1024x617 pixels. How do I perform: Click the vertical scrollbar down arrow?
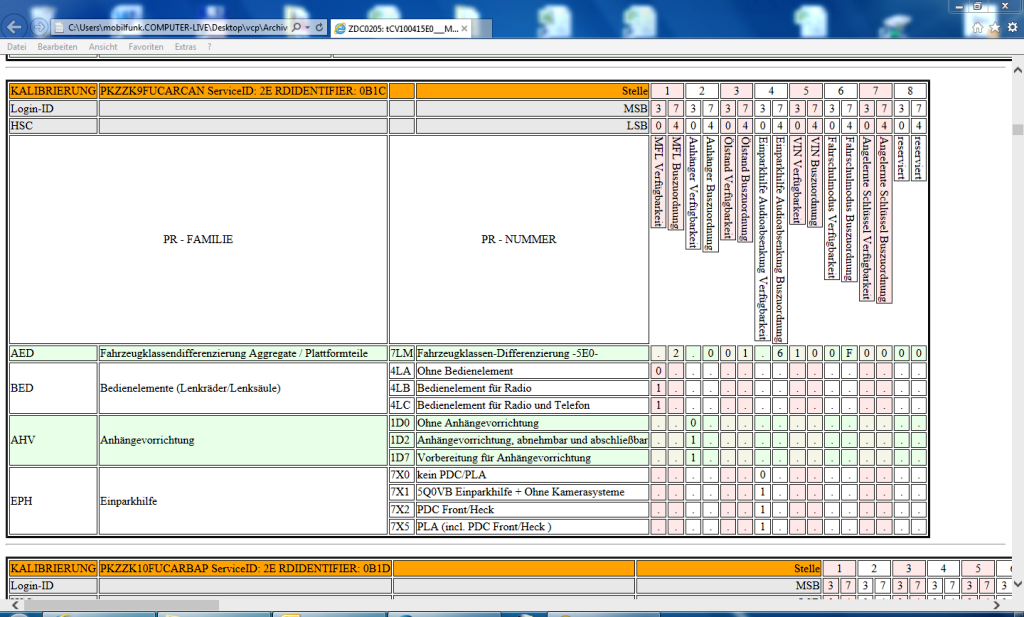pyautogui.click(x=1016, y=585)
